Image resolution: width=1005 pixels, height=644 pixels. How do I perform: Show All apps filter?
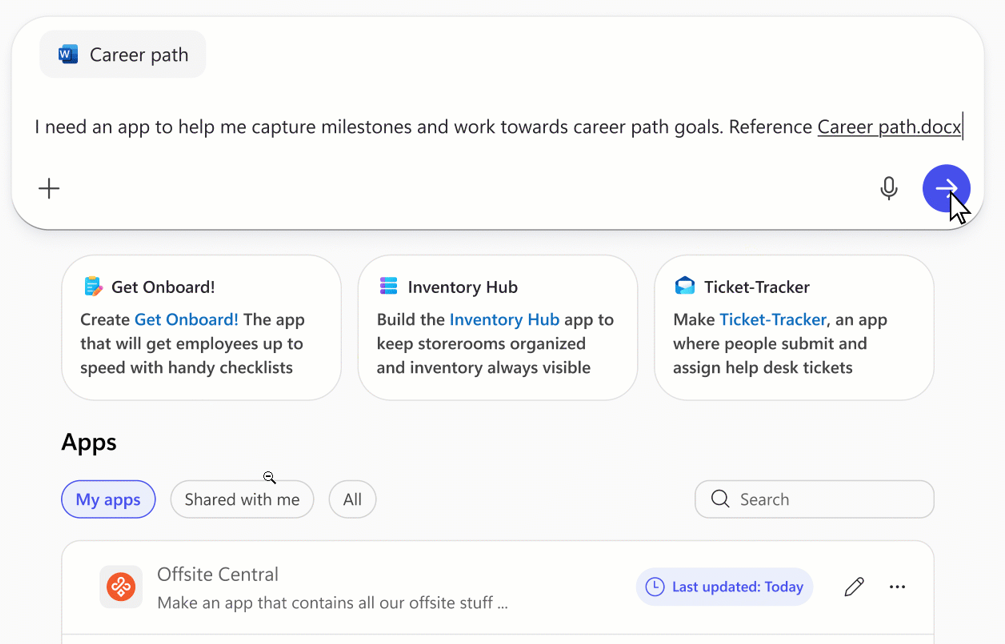352,500
